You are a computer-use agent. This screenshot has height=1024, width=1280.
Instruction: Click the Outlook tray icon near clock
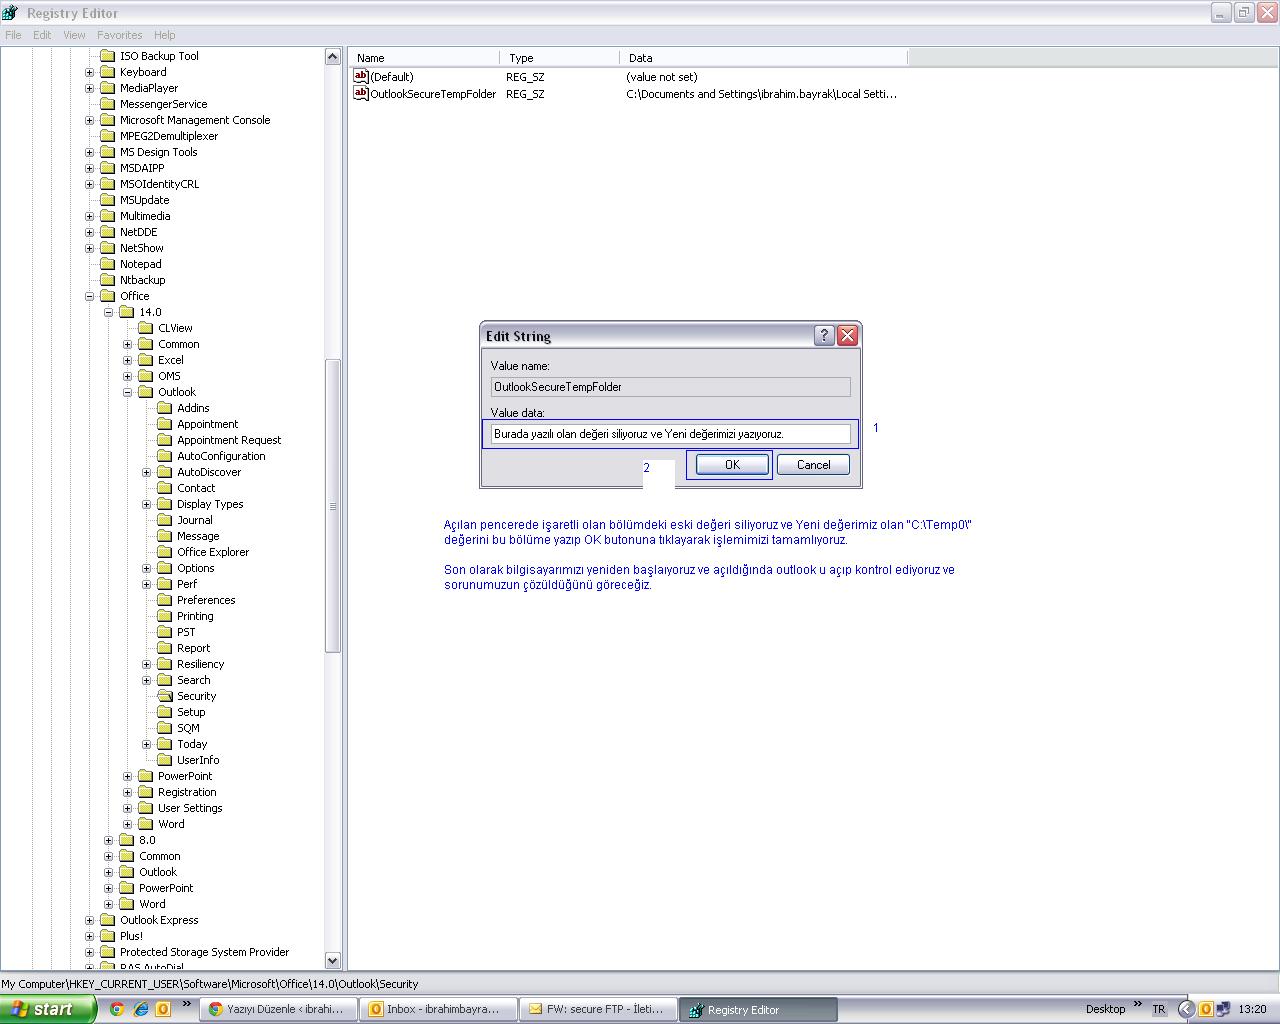point(1206,1009)
